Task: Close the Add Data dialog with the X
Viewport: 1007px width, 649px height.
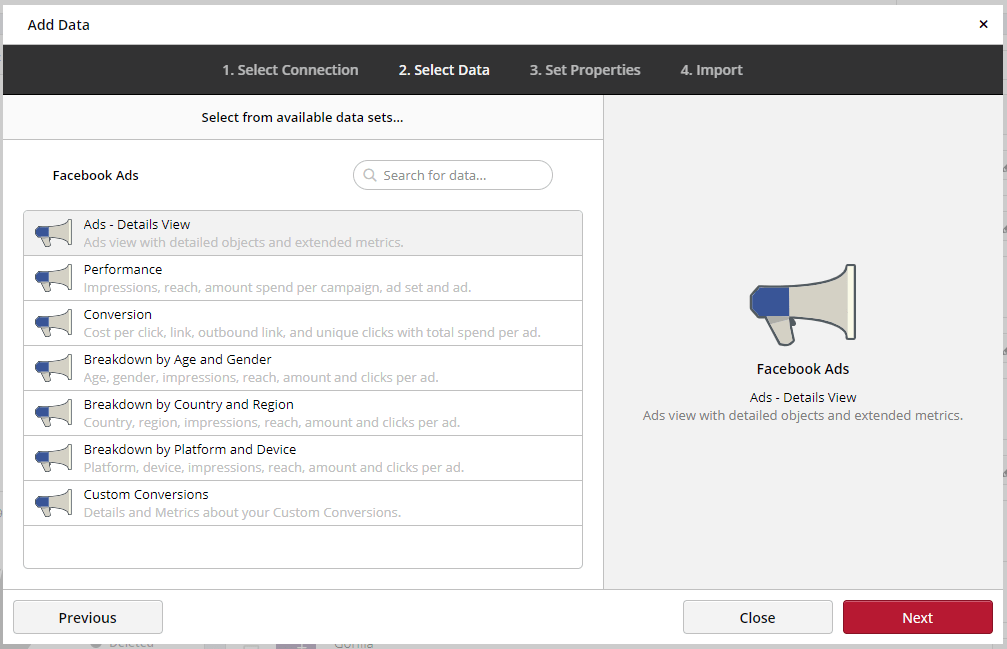Action: click(x=983, y=24)
